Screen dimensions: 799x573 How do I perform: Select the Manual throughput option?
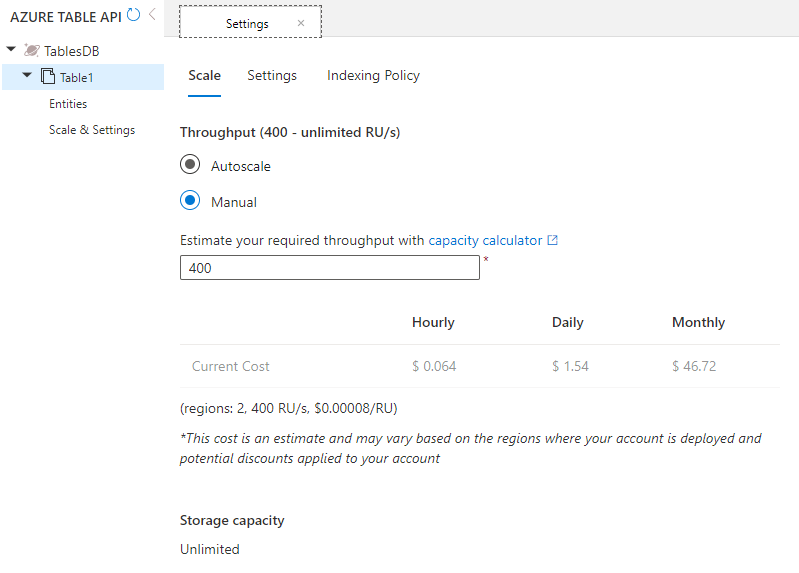click(x=190, y=201)
